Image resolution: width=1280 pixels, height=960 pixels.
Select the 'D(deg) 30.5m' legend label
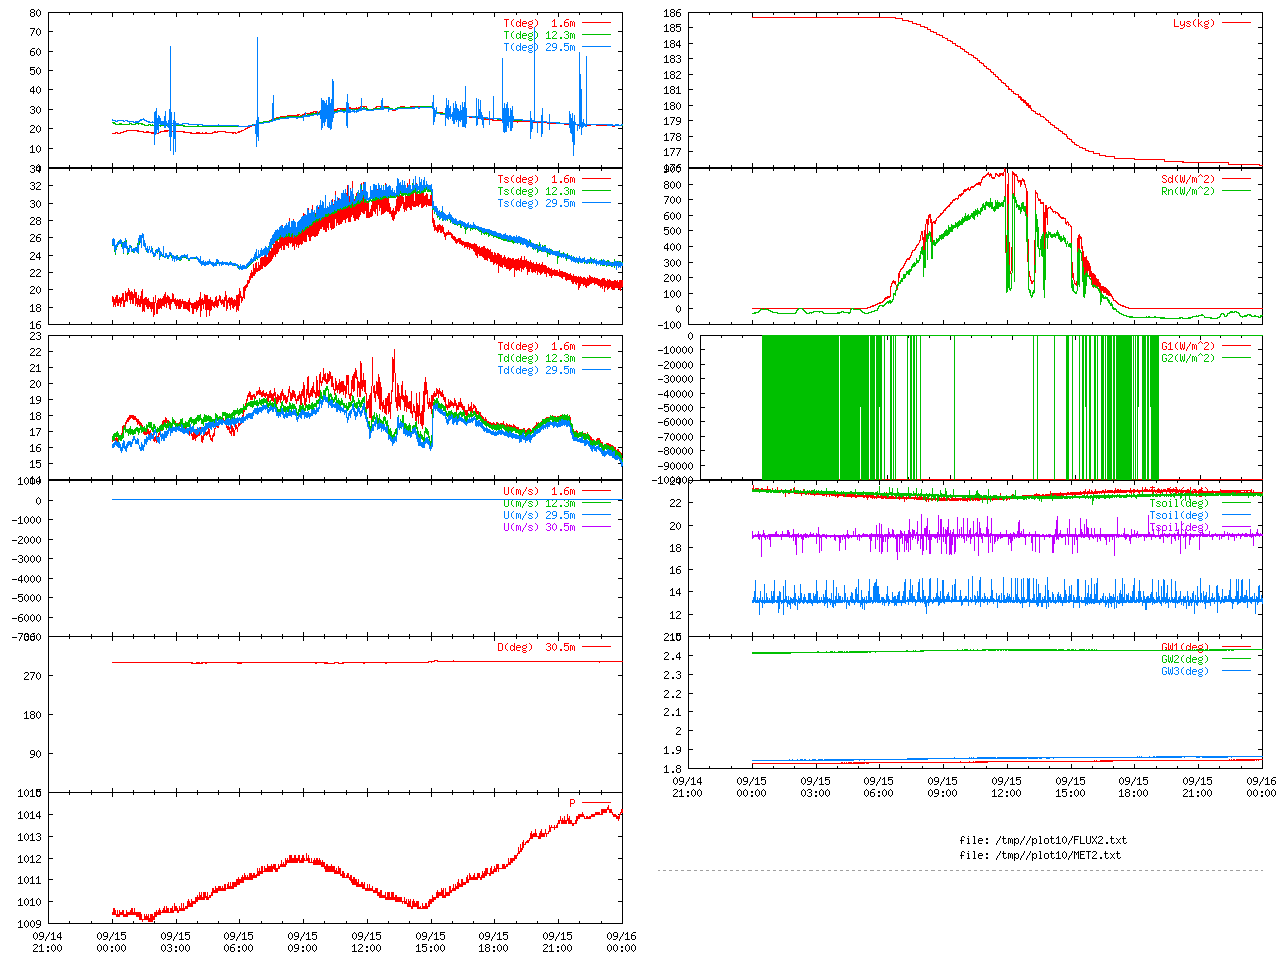coord(536,647)
